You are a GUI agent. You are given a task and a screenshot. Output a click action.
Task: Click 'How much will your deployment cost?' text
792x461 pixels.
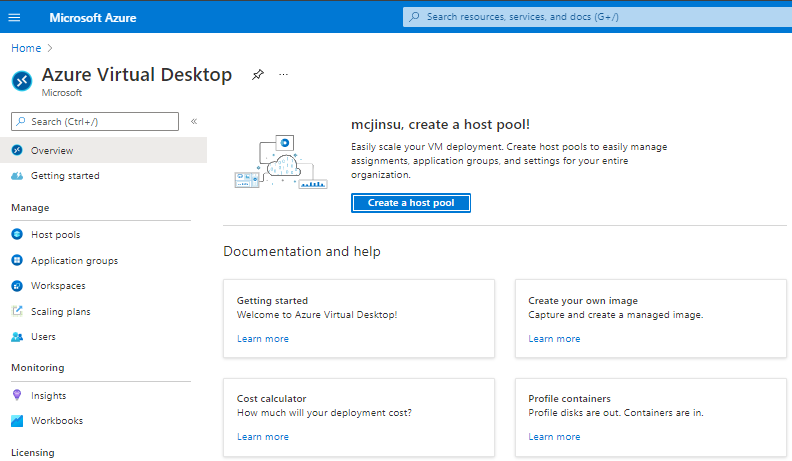coord(324,413)
